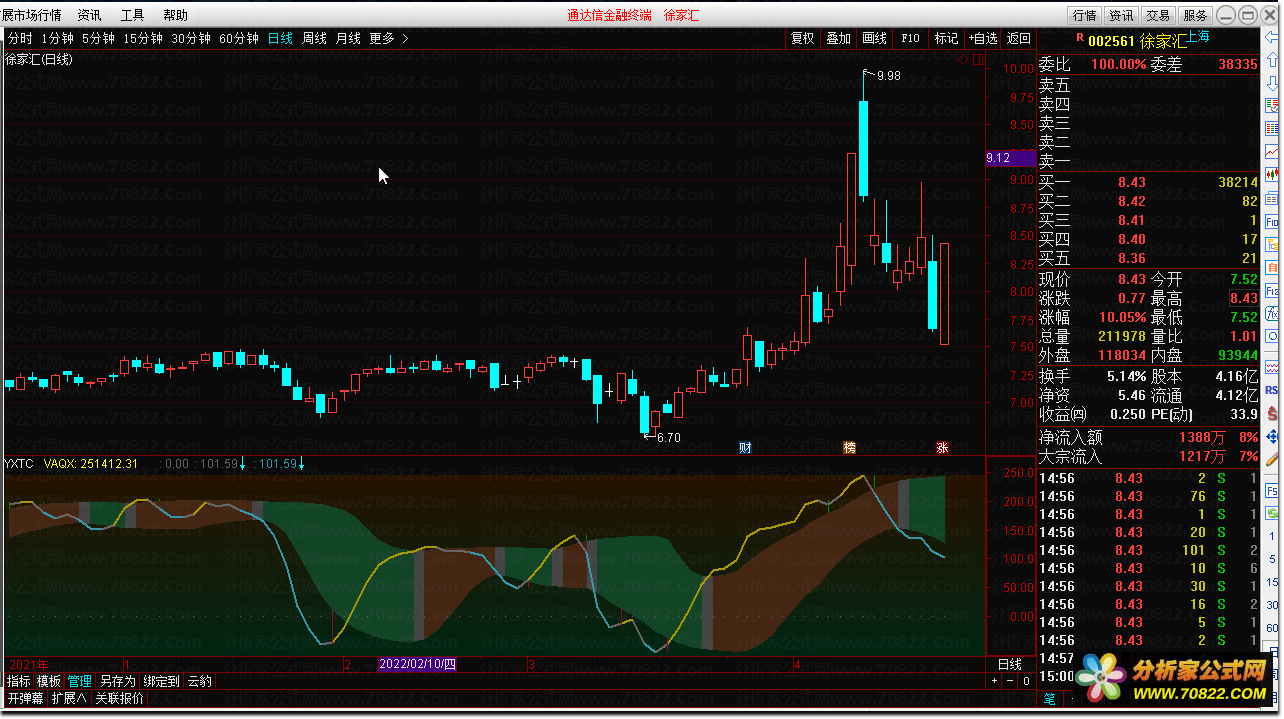Click the 净流入额 row
1284x719 pixels.
[x=1148, y=437]
